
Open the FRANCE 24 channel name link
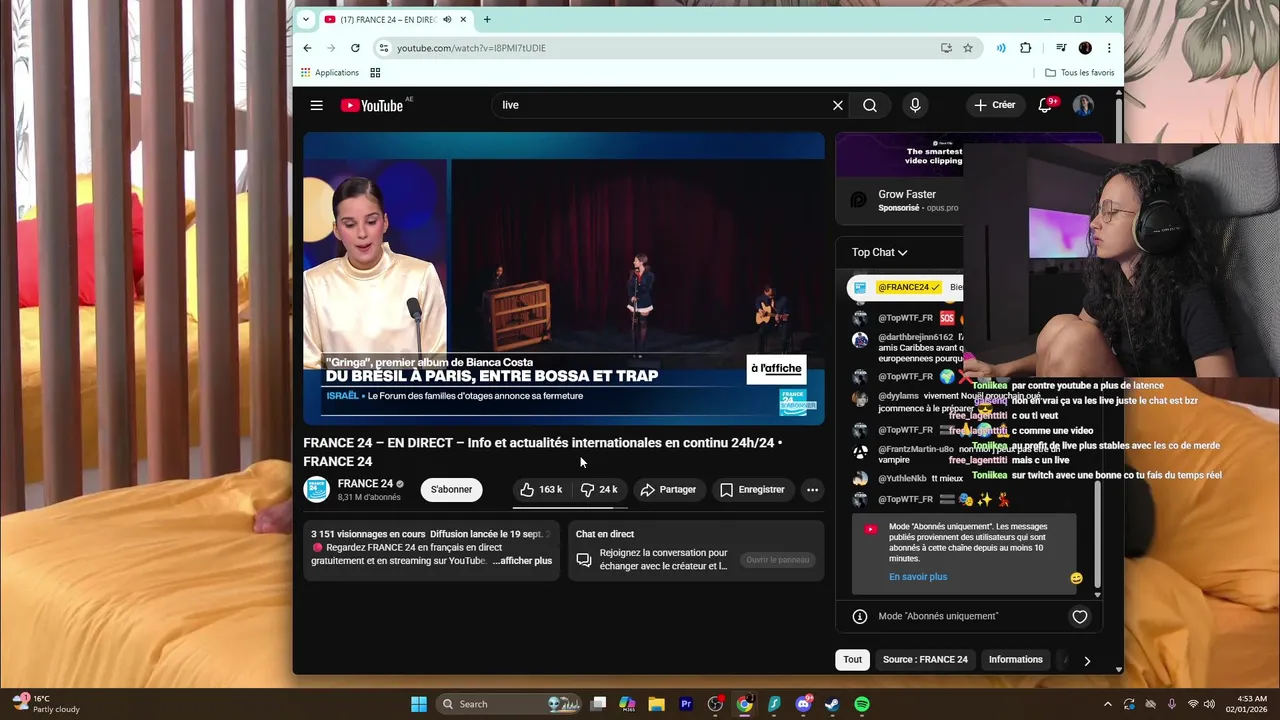point(365,483)
